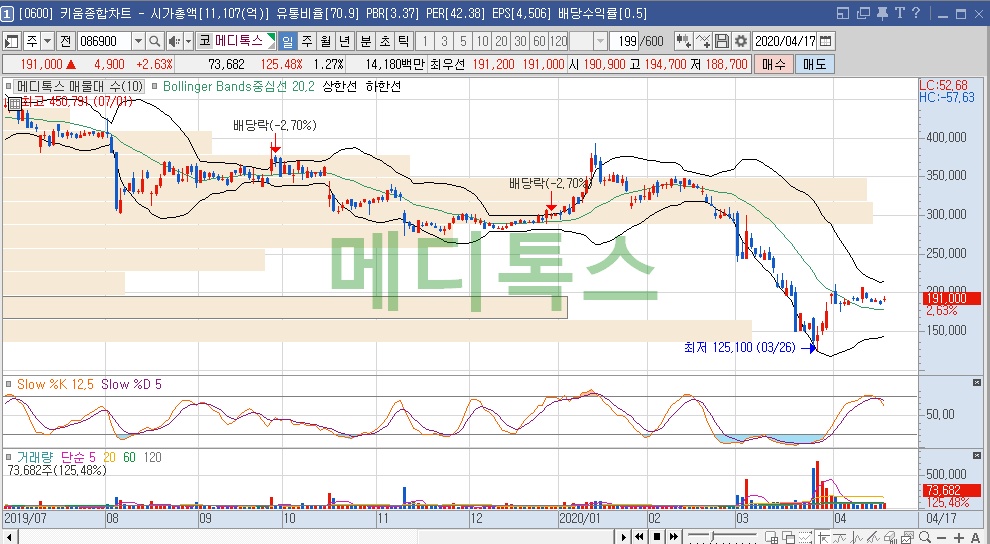
Task: Pin the chart window with pushpin icon
Action: pos(882,13)
